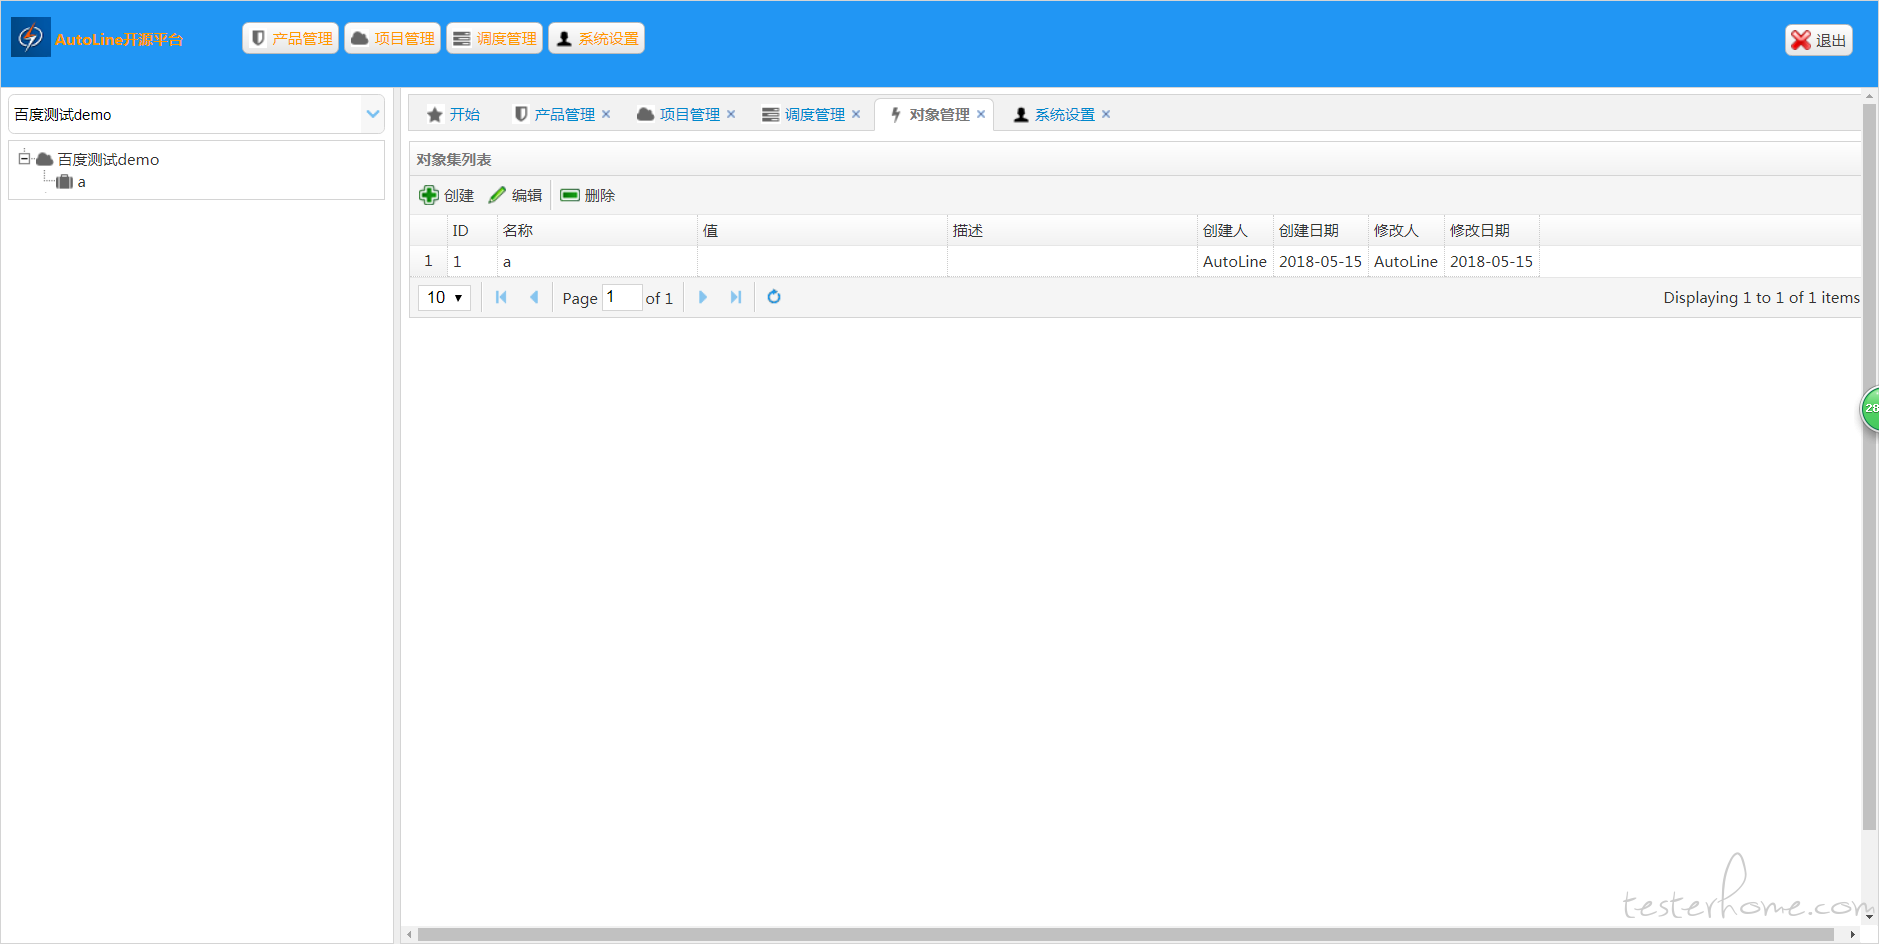This screenshot has width=1879, height=944.
Task: Open 系统设置 in top navigation bar
Action: (x=597, y=38)
